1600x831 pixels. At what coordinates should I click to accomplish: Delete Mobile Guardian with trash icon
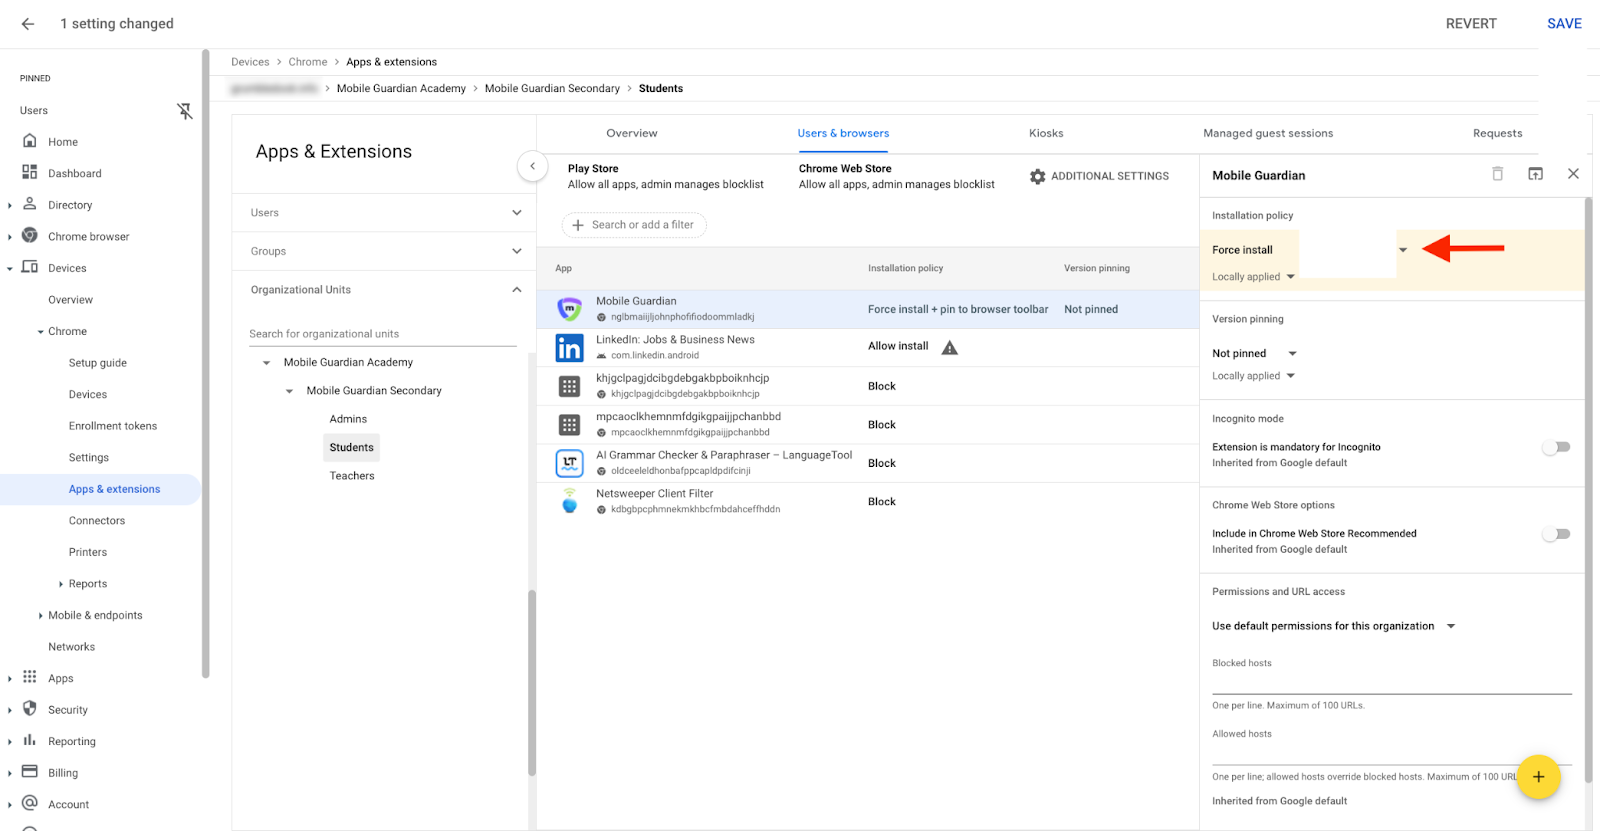click(1497, 174)
